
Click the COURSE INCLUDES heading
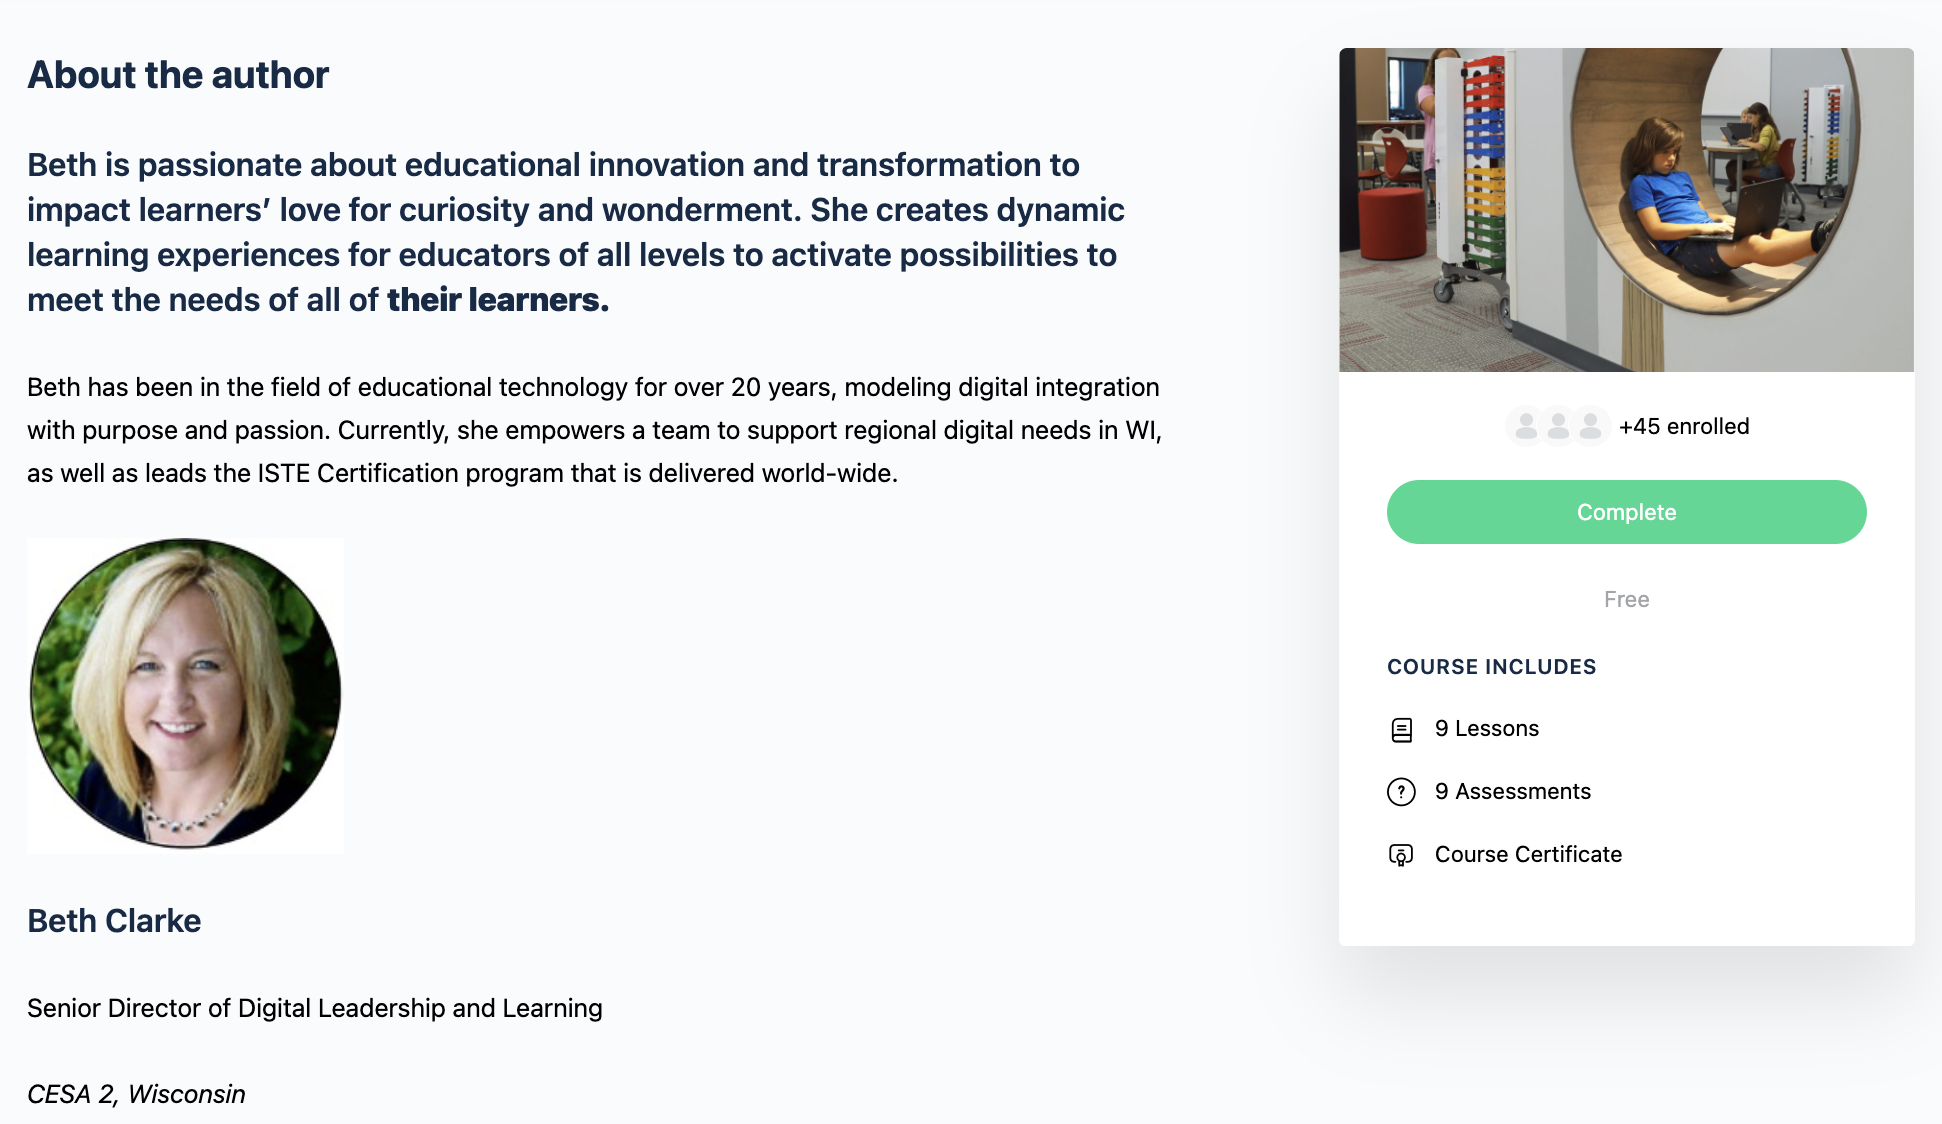(x=1491, y=667)
